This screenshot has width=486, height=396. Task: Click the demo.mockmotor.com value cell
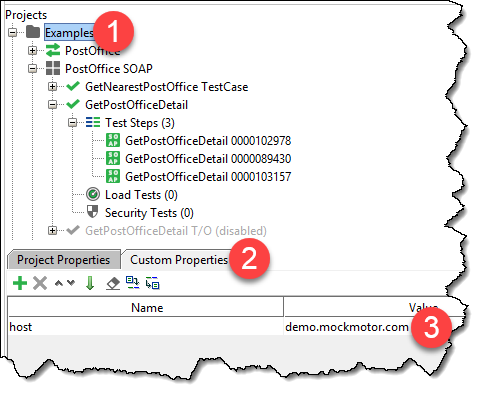[x=347, y=327]
